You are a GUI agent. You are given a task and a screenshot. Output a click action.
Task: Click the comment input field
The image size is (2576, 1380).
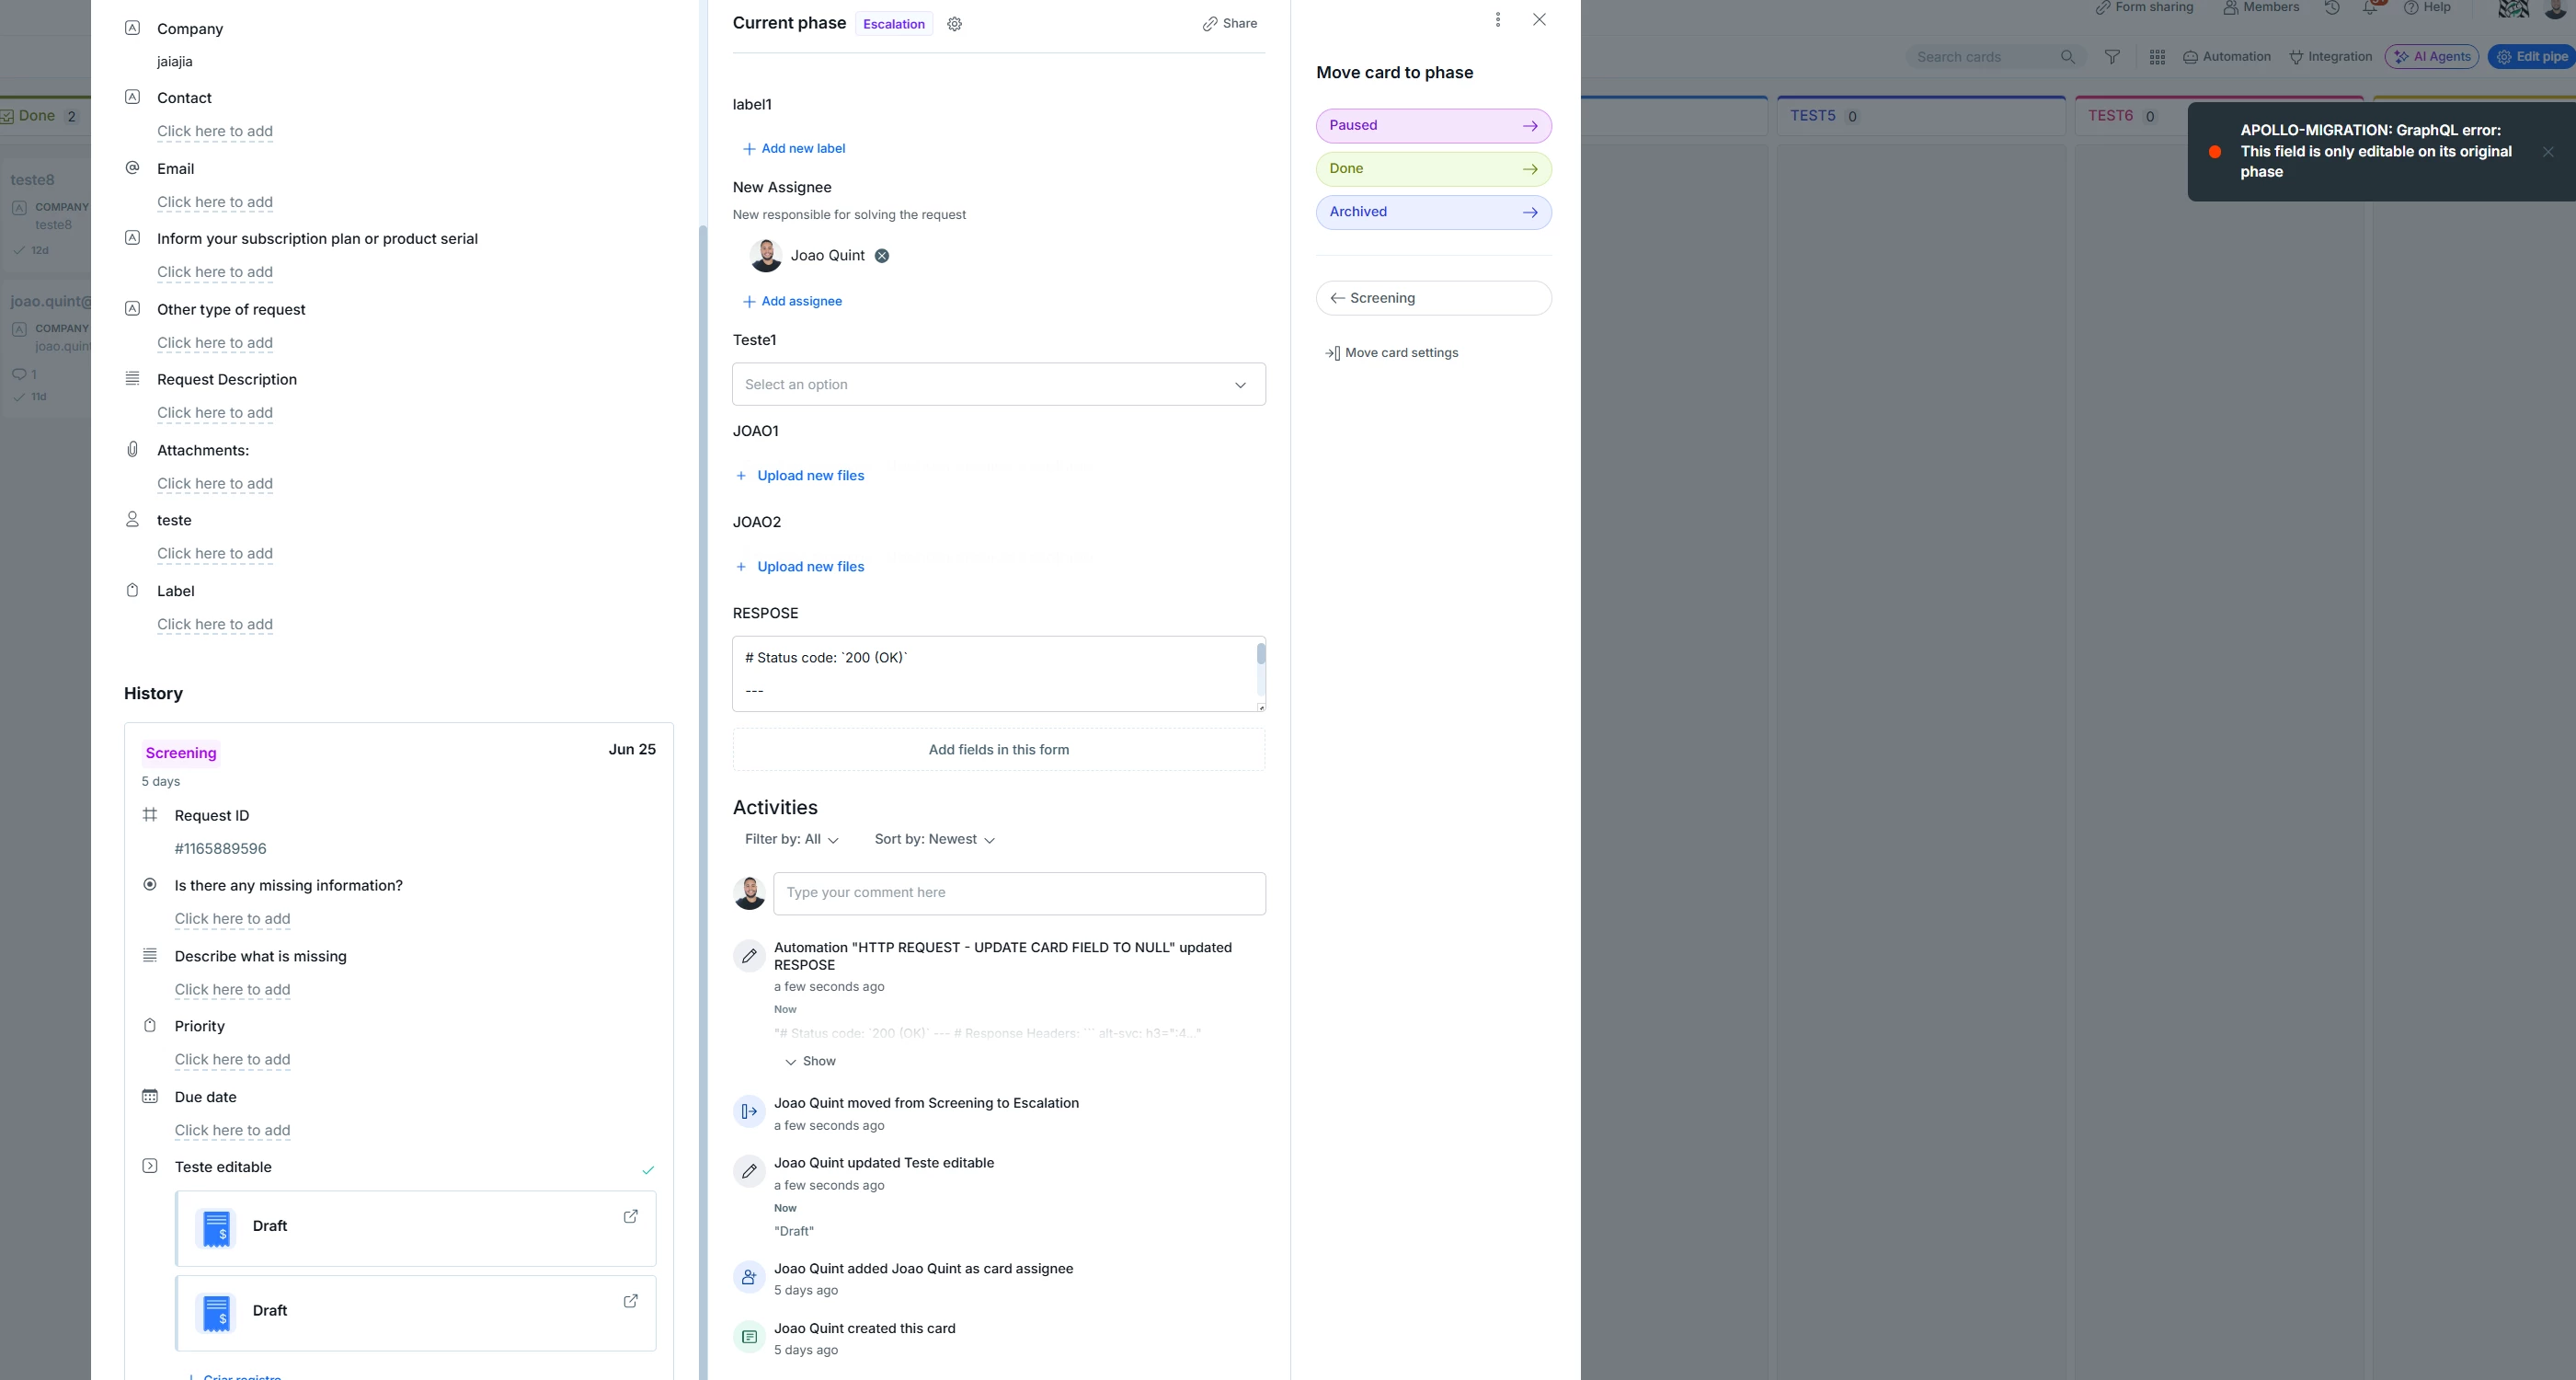coord(1019,893)
